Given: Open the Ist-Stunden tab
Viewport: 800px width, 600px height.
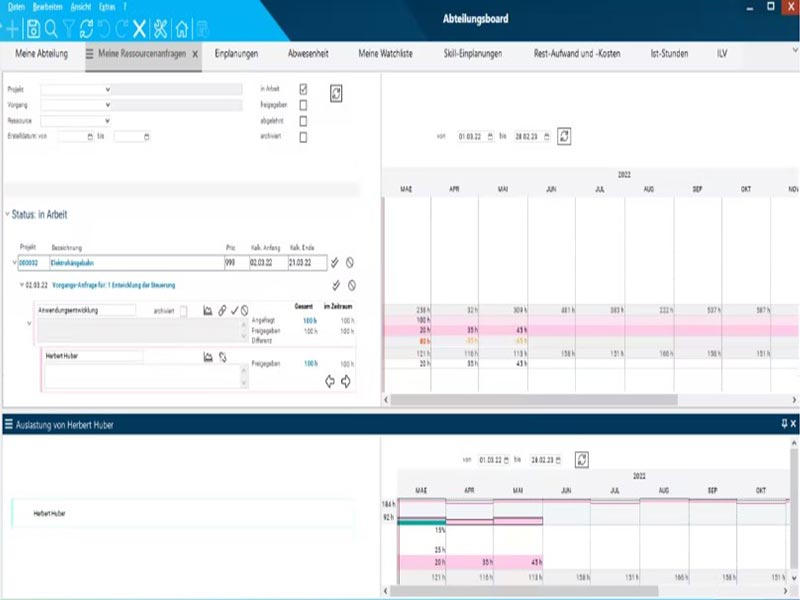Looking at the screenshot, I should click(669, 54).
